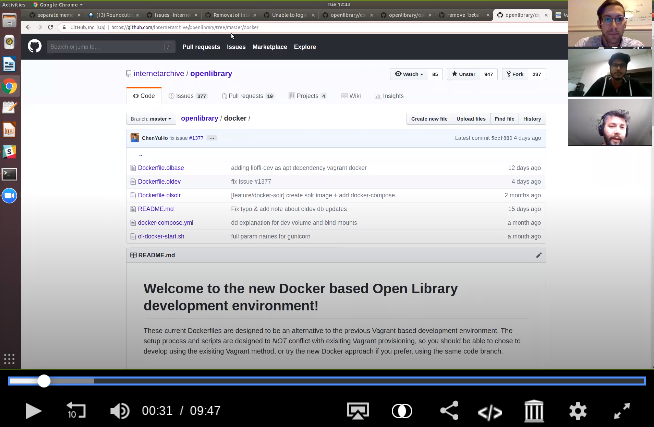The width and height of the screenshot is (654, 427).
Task: Open the share icon
Action: 449,411
